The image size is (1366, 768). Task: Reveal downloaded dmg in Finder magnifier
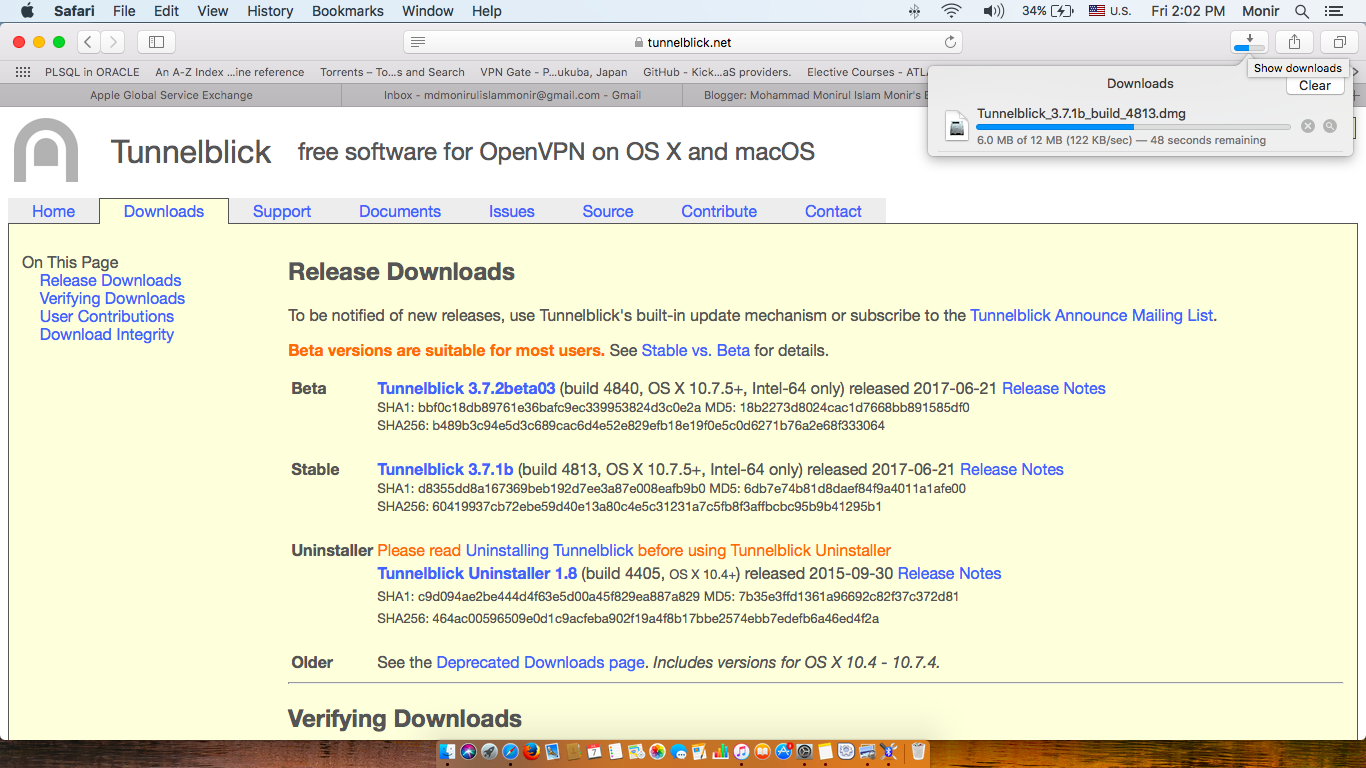pyautogui.click(x=1329, y=126)
